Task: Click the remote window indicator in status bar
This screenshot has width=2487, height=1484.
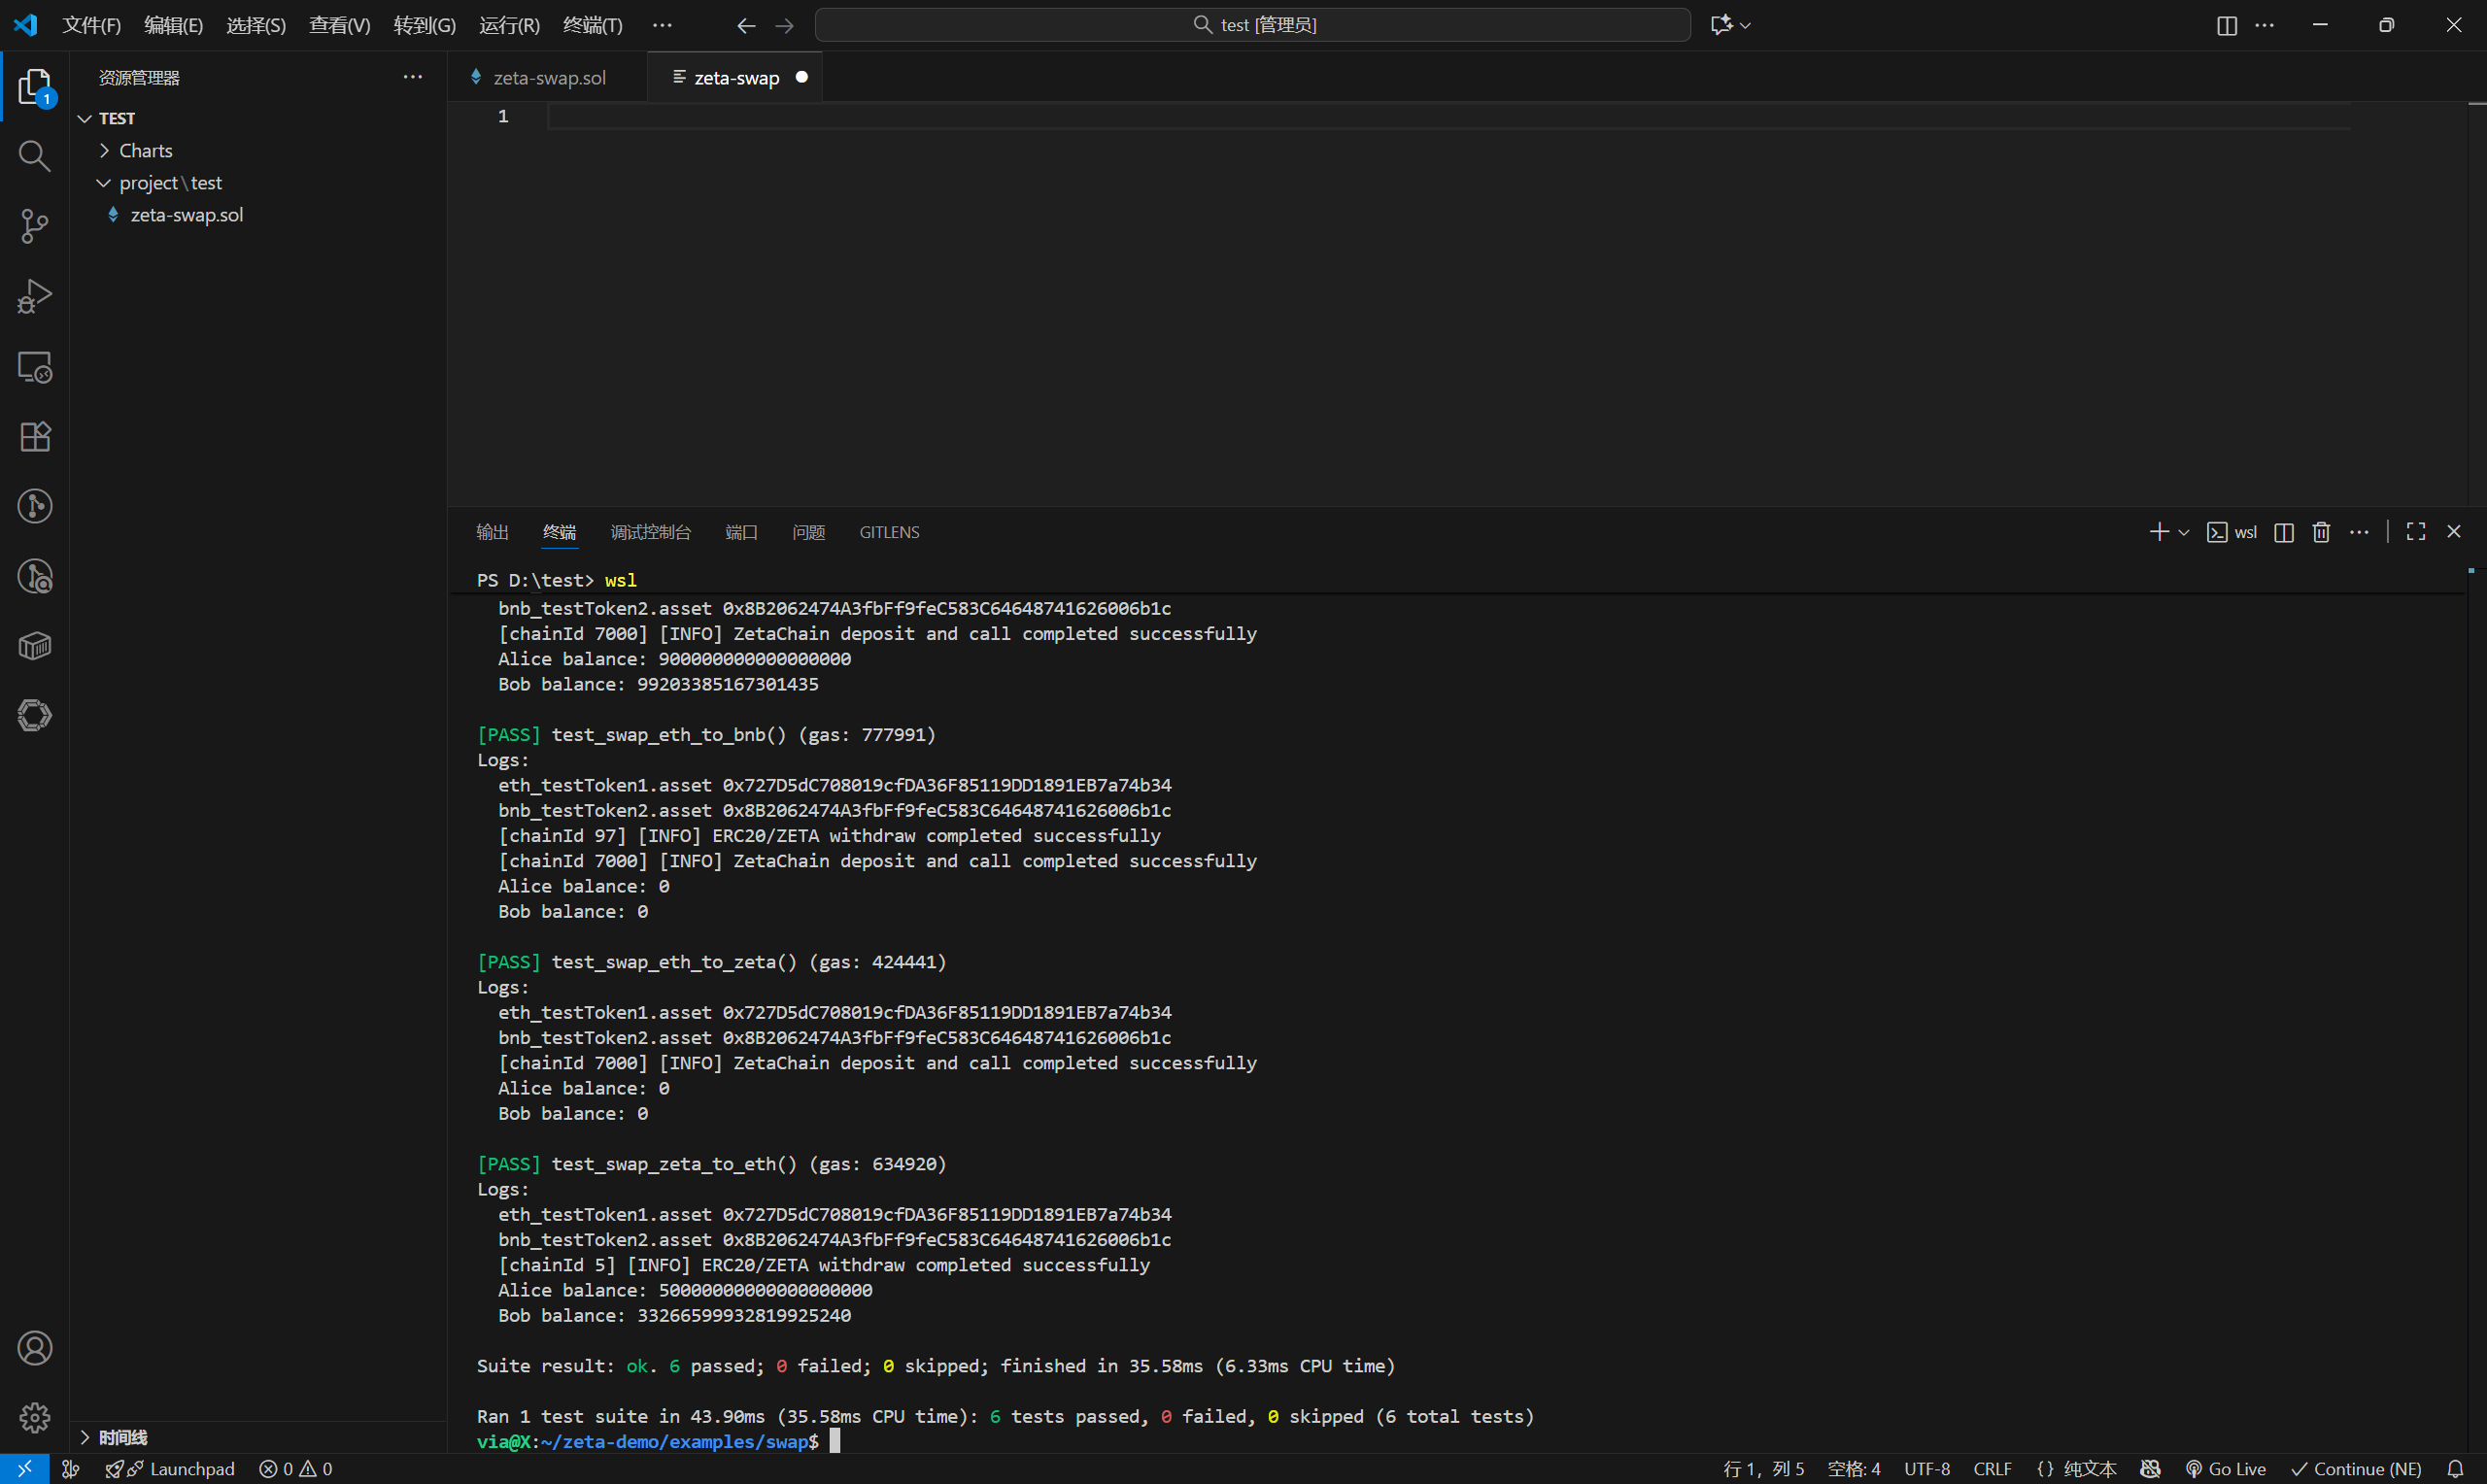Action: coord(25,1469)
